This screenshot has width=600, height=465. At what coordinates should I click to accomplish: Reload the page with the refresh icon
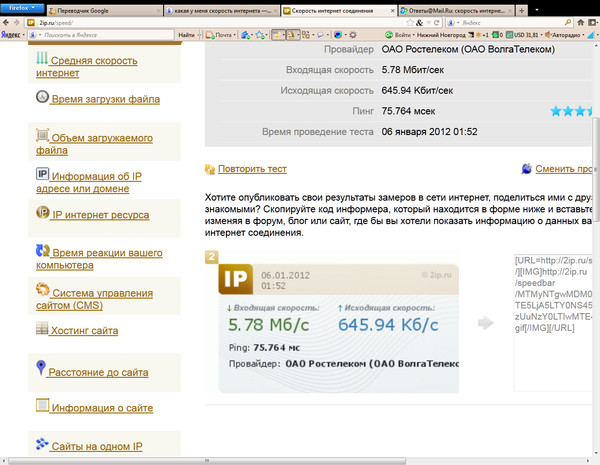click(436, 23)
